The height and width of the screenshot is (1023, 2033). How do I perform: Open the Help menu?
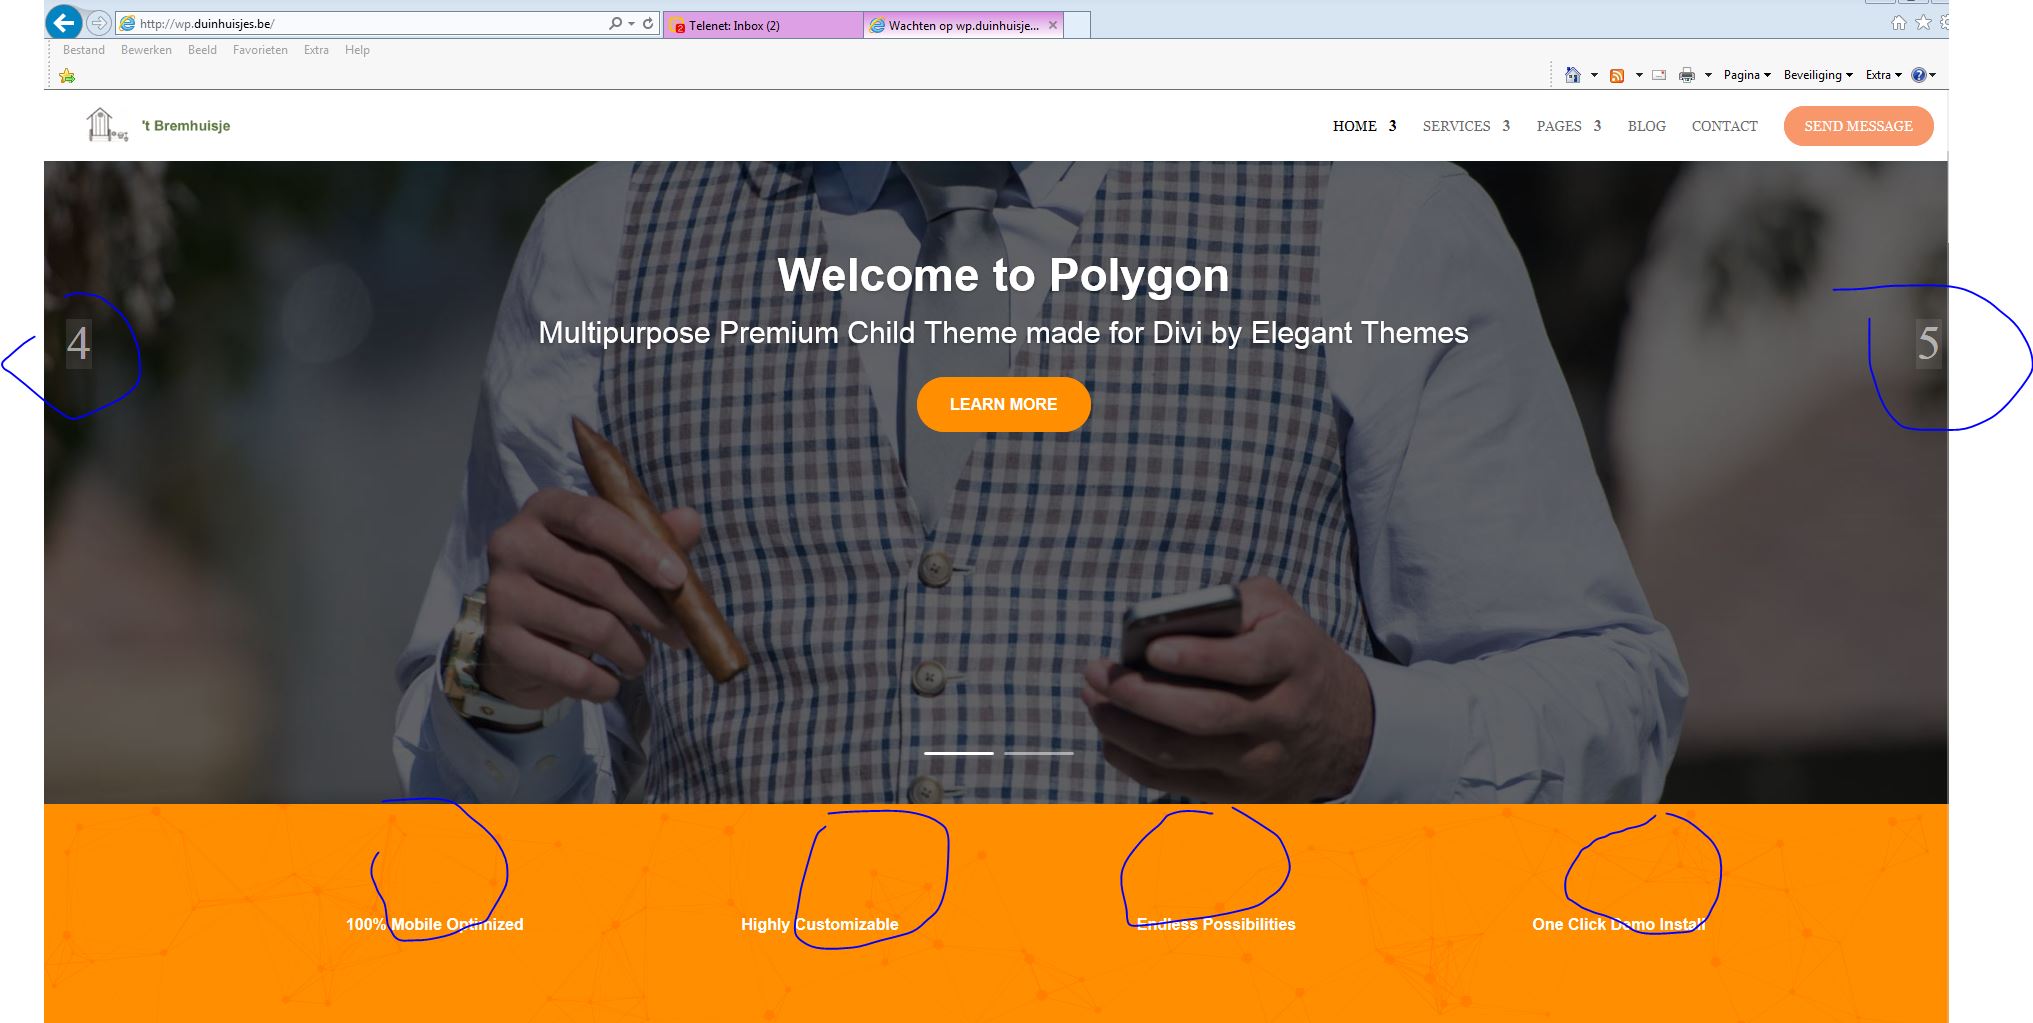[x=357, y=50]
